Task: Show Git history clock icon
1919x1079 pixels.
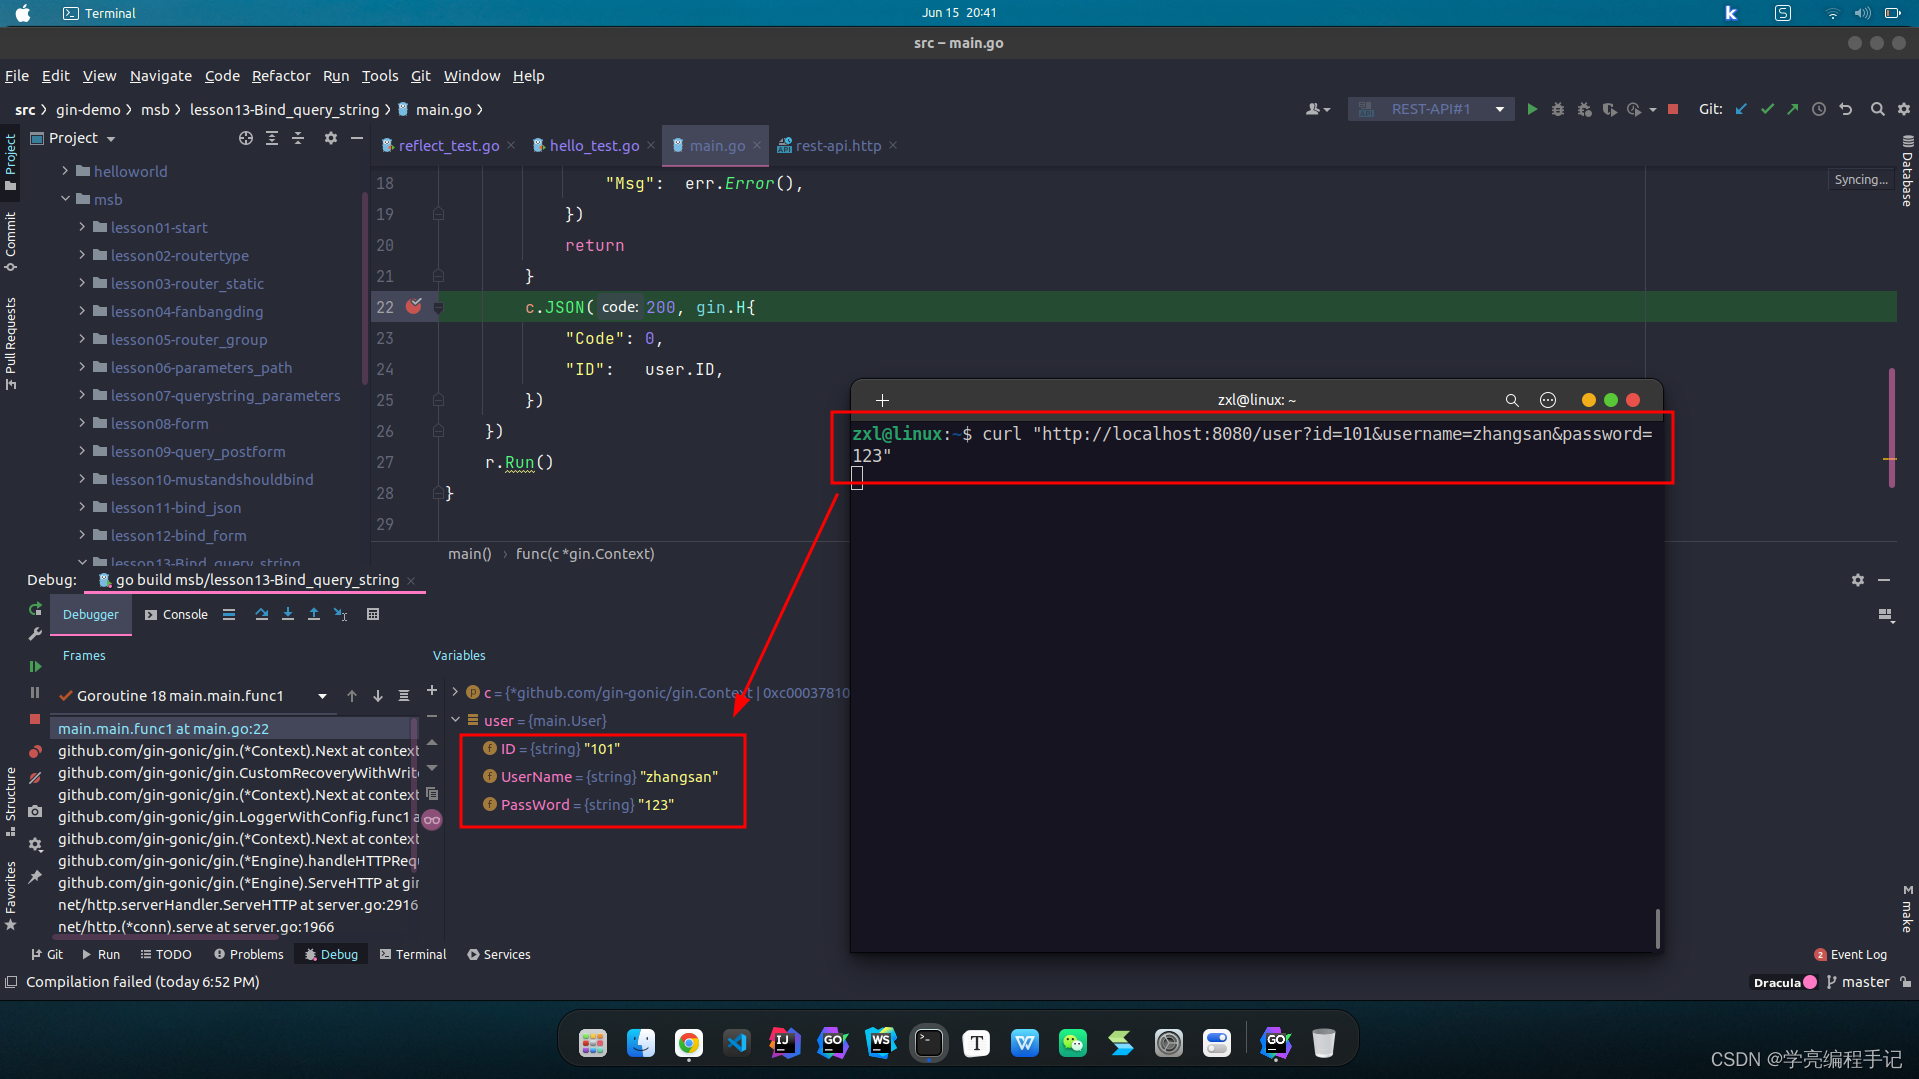Action: [x=1819, y=109]
